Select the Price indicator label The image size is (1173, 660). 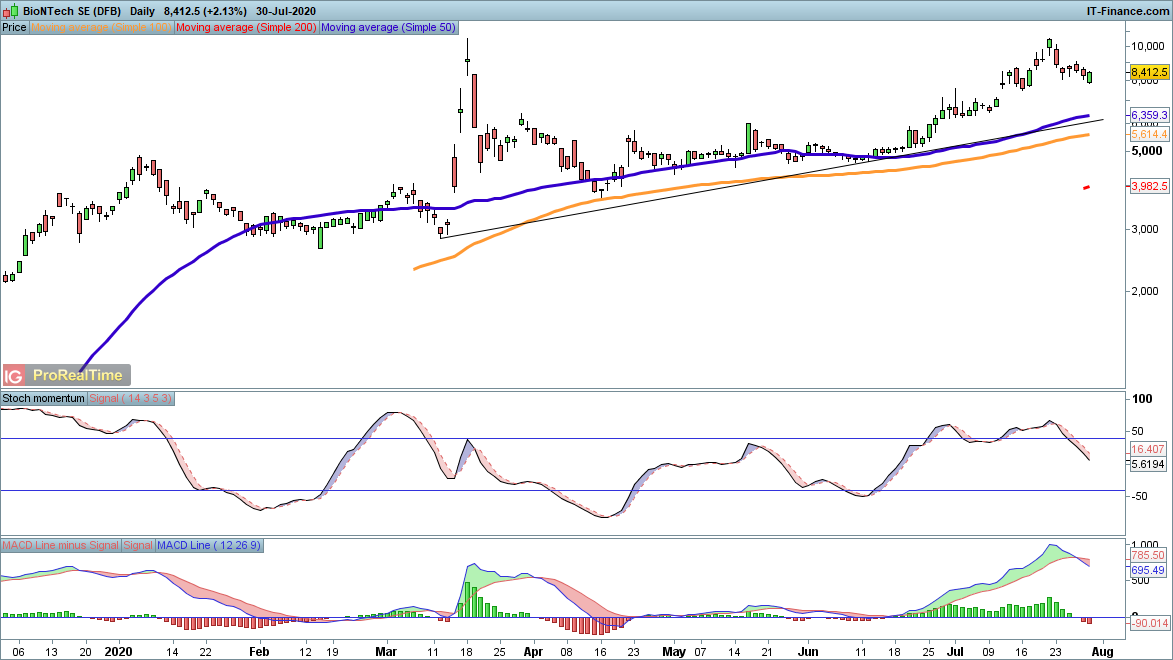pyautogui.click(x=15, y=28)
